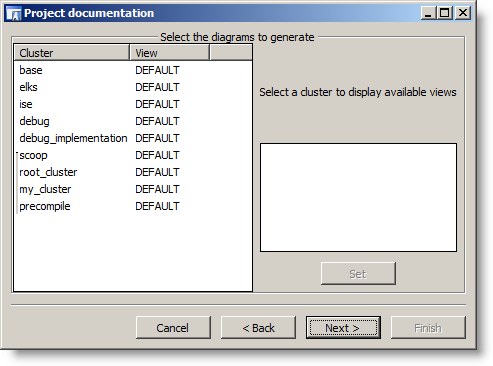Select the base cluster row

click(x=133, y=70)
